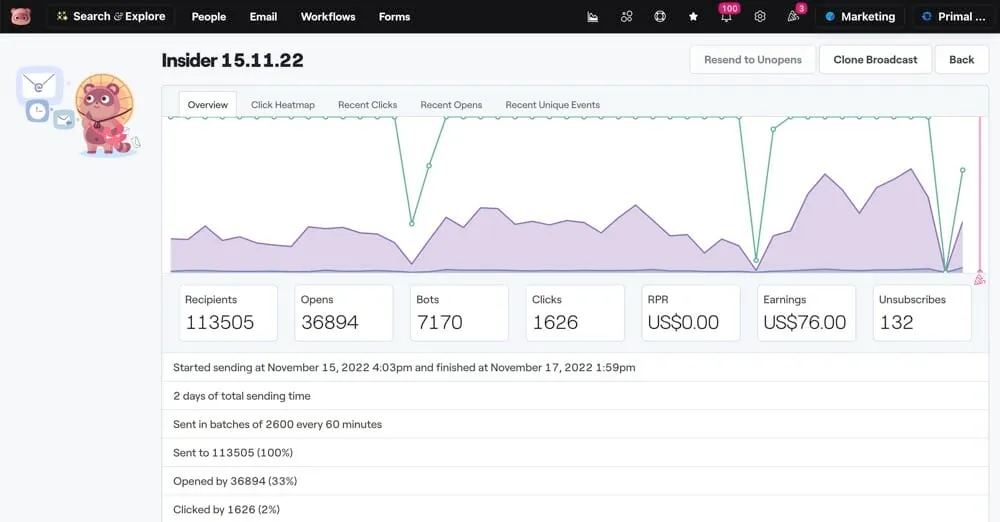Click the pig logo home icon
Image resolution: width=1000 pixels, height=522 pixels.
[x=21, y=16]
